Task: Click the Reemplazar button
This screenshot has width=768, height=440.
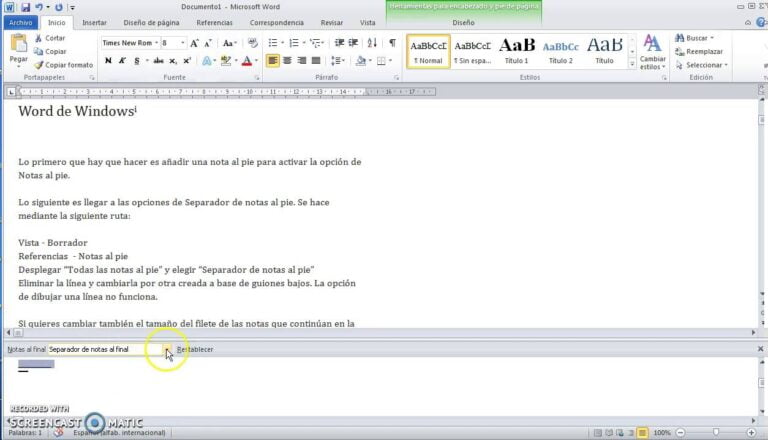Action: point(699,51)
